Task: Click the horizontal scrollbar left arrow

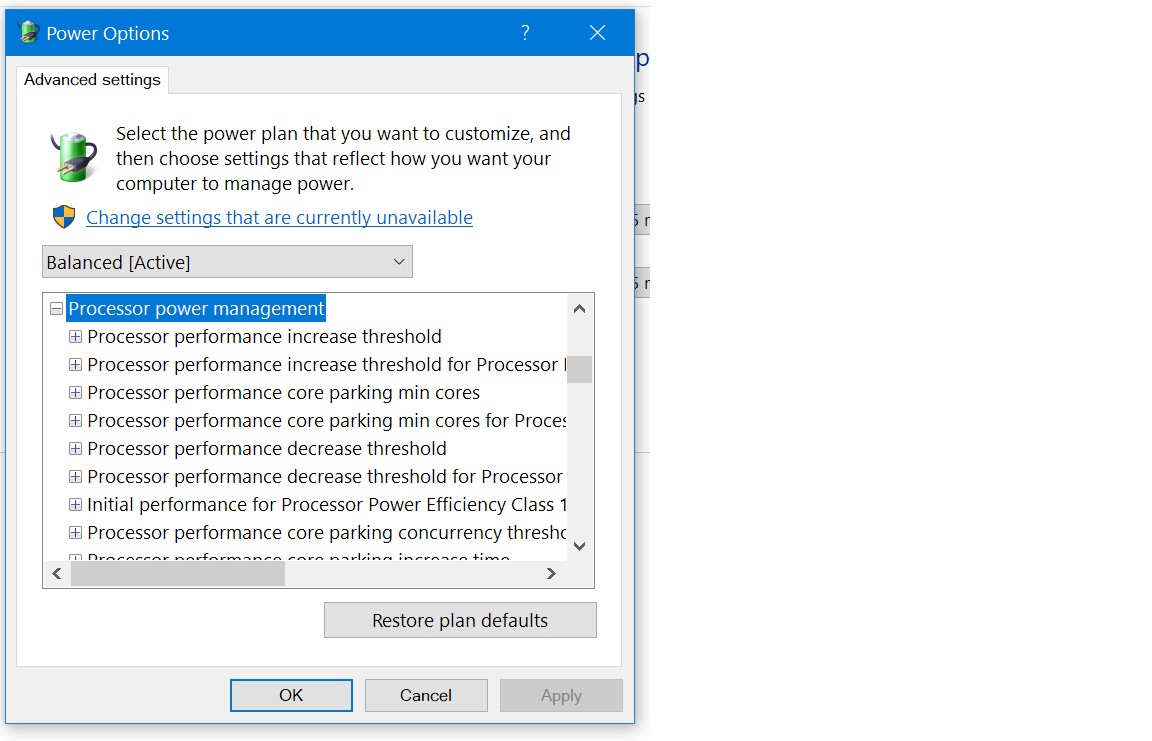Action: pos(57,574)
